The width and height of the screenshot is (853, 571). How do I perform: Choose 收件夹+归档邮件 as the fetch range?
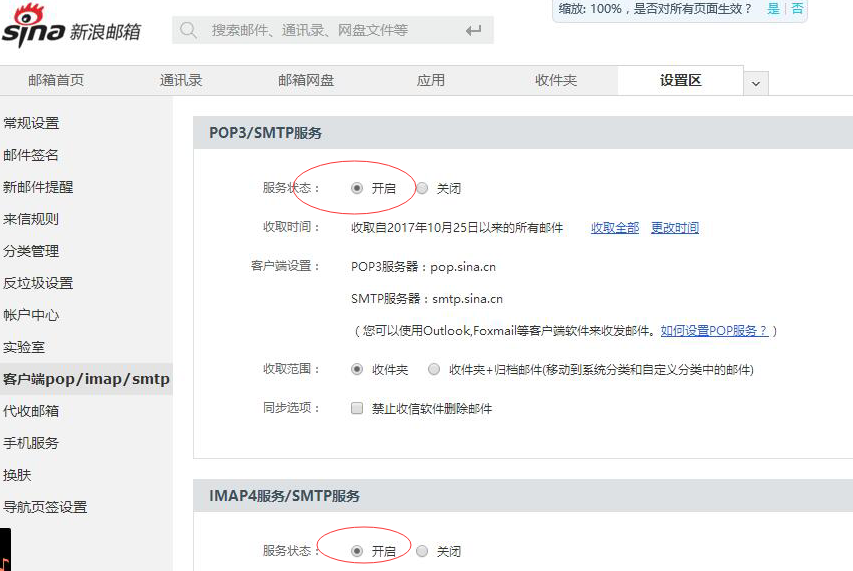pos(434,370)
